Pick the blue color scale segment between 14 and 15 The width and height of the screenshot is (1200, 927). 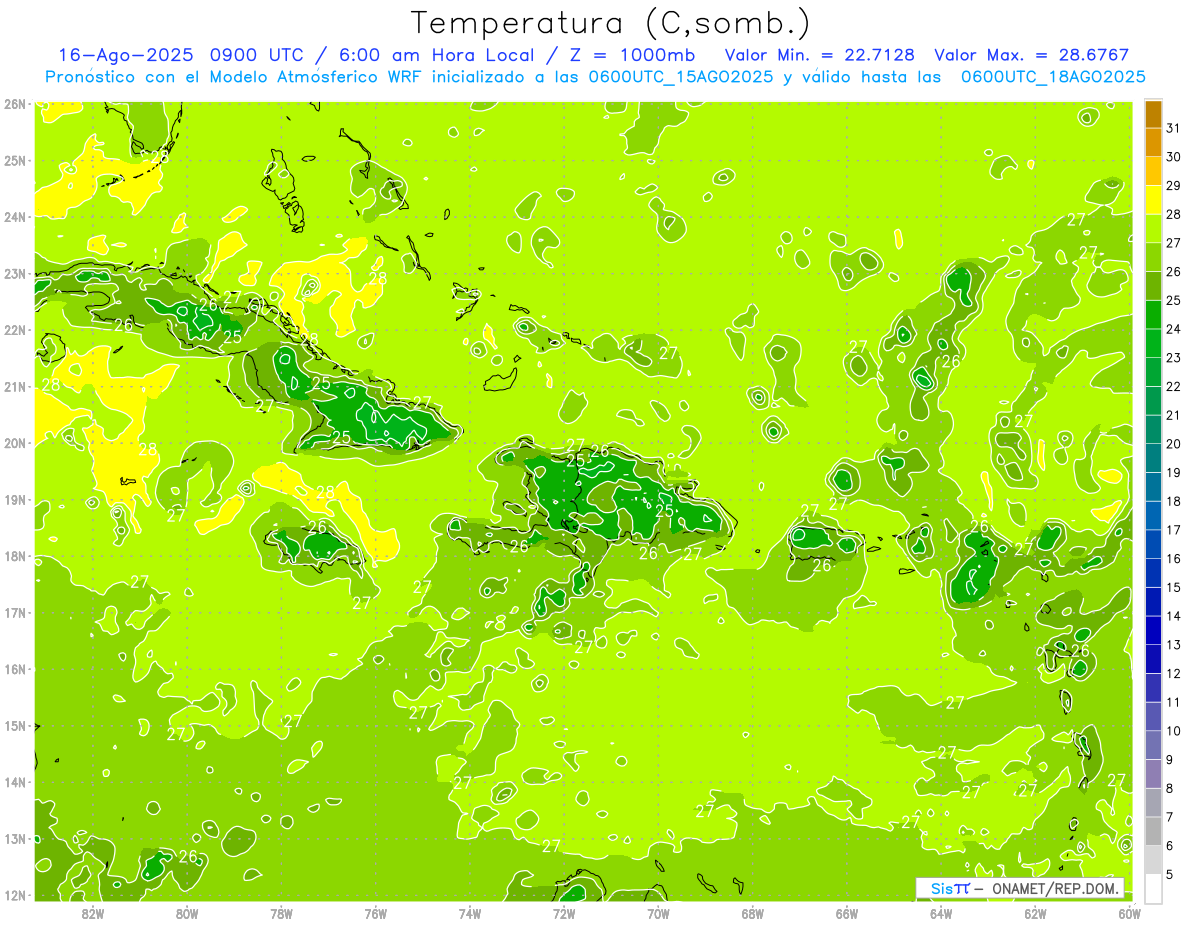pyautogui.click(x=1153, y=602)
